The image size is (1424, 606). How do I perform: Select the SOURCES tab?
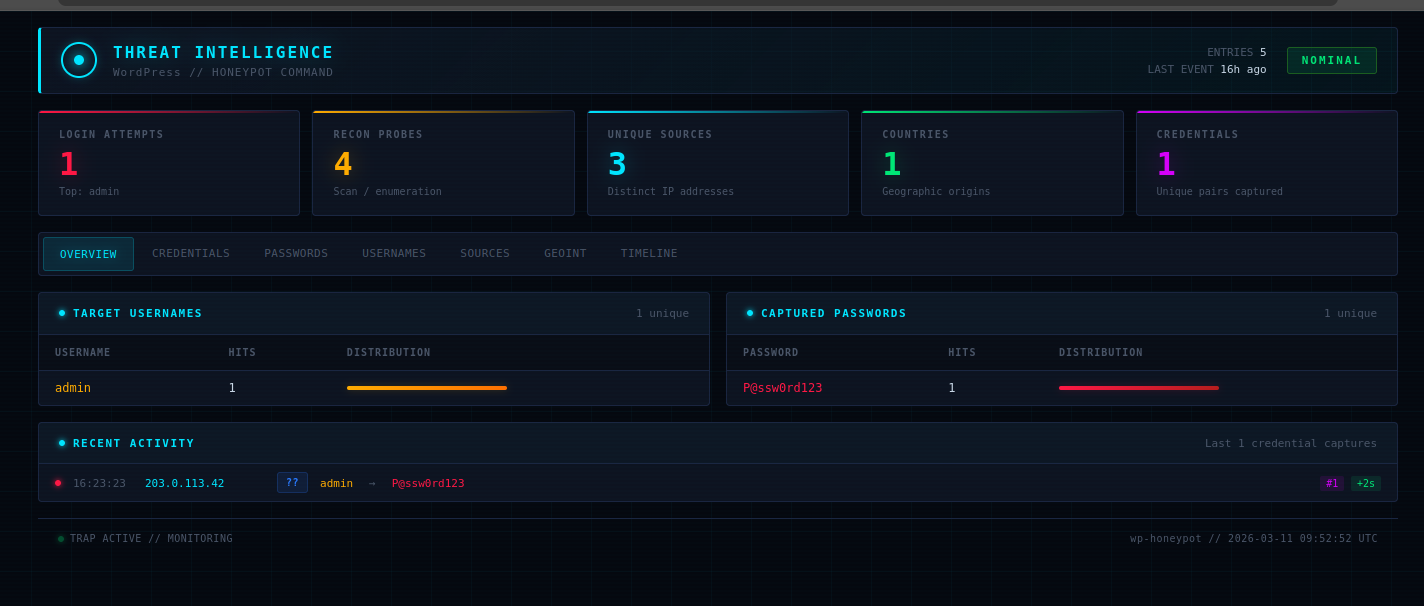(485, 253)
